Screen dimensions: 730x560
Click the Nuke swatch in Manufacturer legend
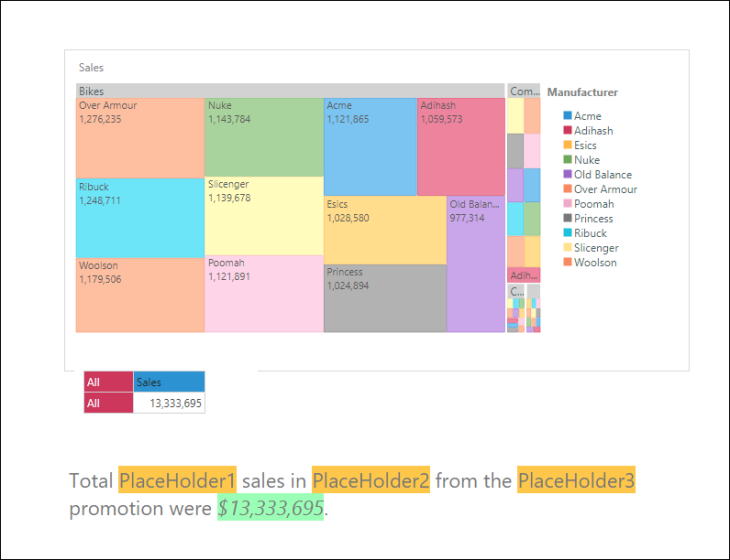pyautogui.click(x=567, y=160)
